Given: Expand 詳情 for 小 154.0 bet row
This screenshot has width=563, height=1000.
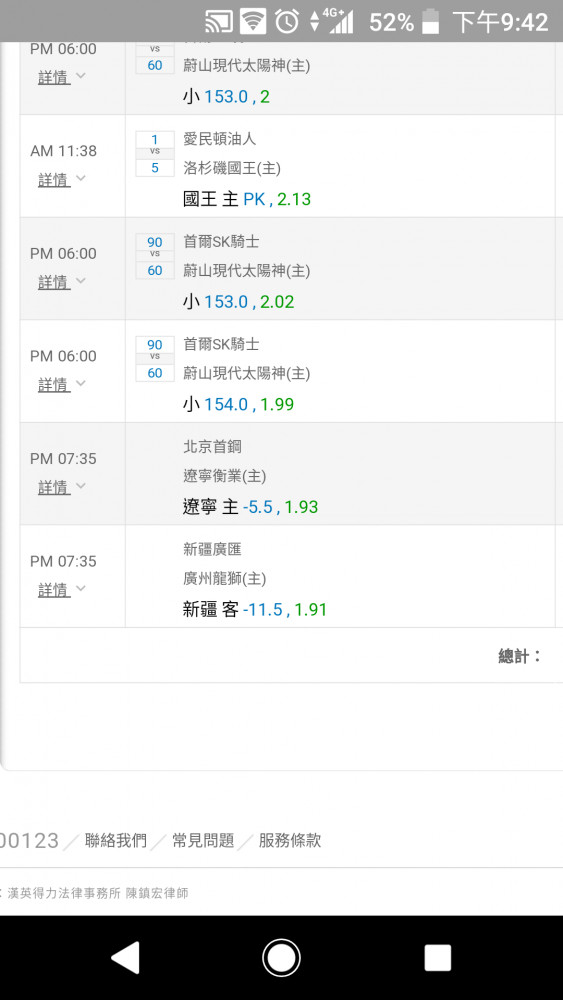Looking at the screenshot, I should pyautogui.click(x=61, y=385).
